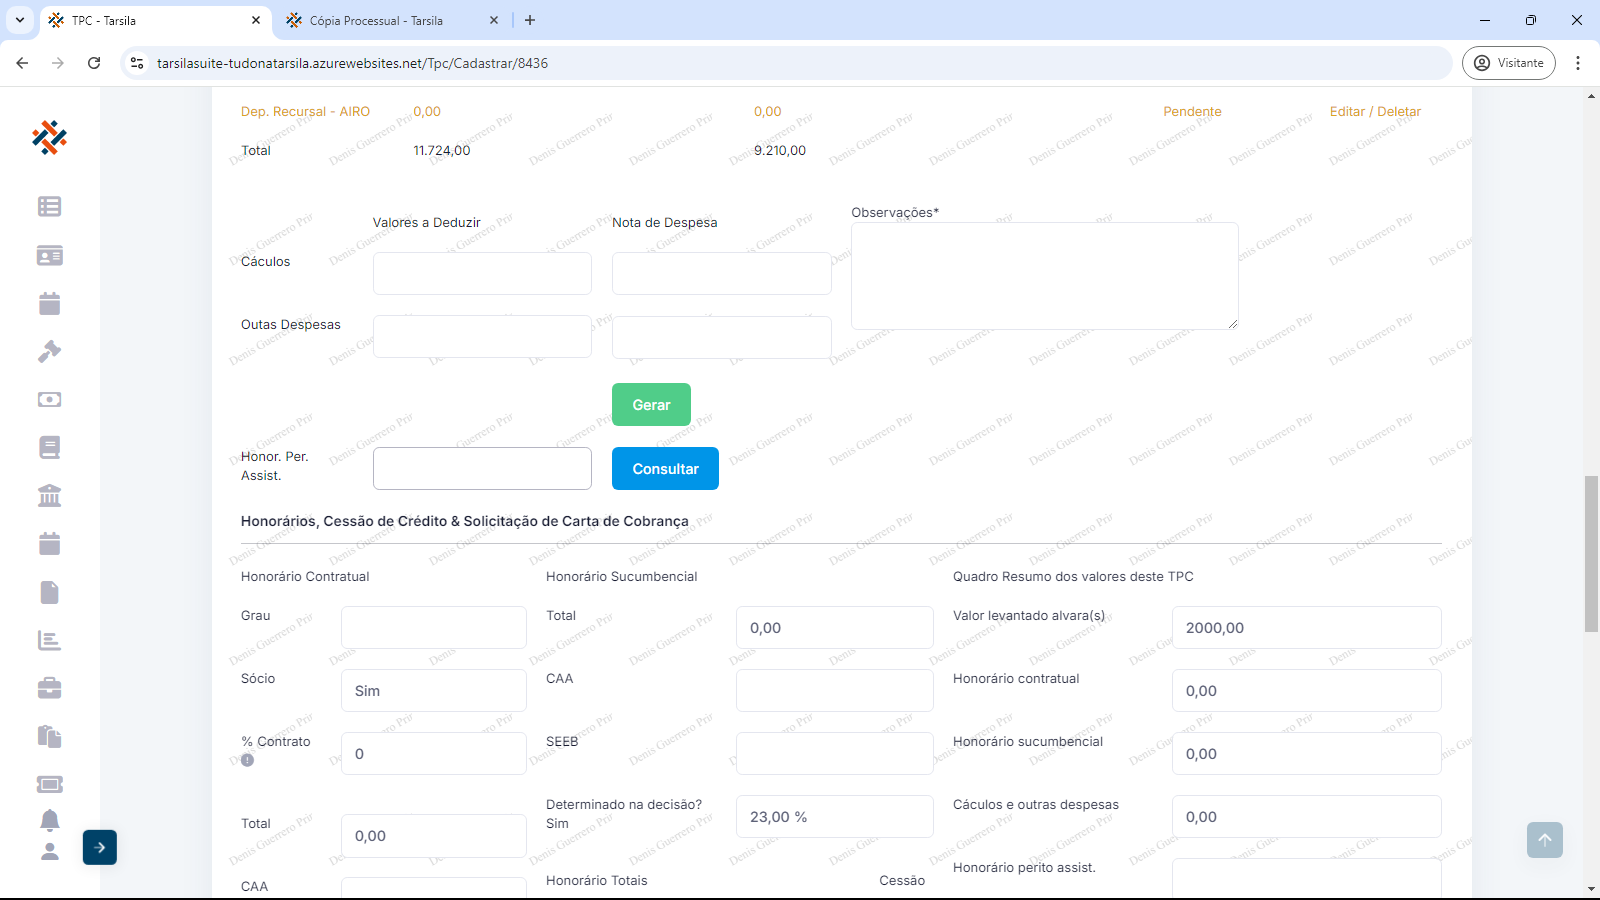The height and width of the screenshot is (900, 1600).
Task: Click the Editar / Deletar link
Action: pos(1374,112)
